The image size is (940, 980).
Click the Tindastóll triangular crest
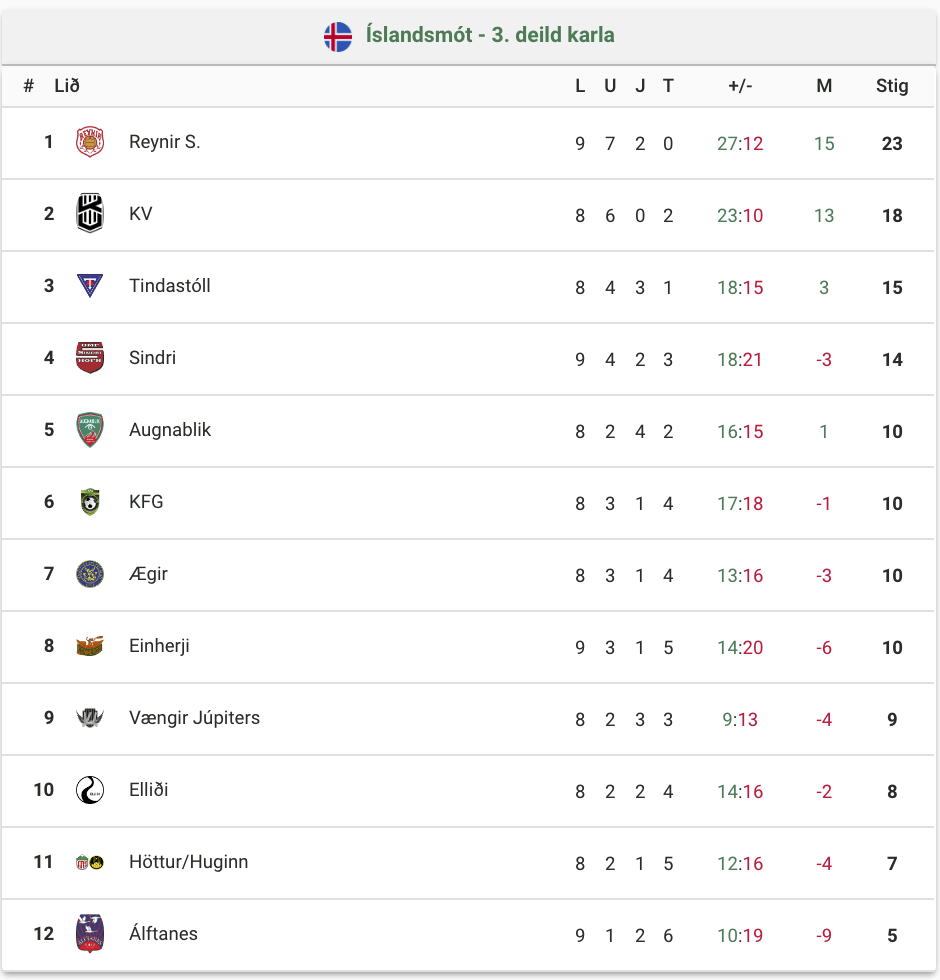89,286
